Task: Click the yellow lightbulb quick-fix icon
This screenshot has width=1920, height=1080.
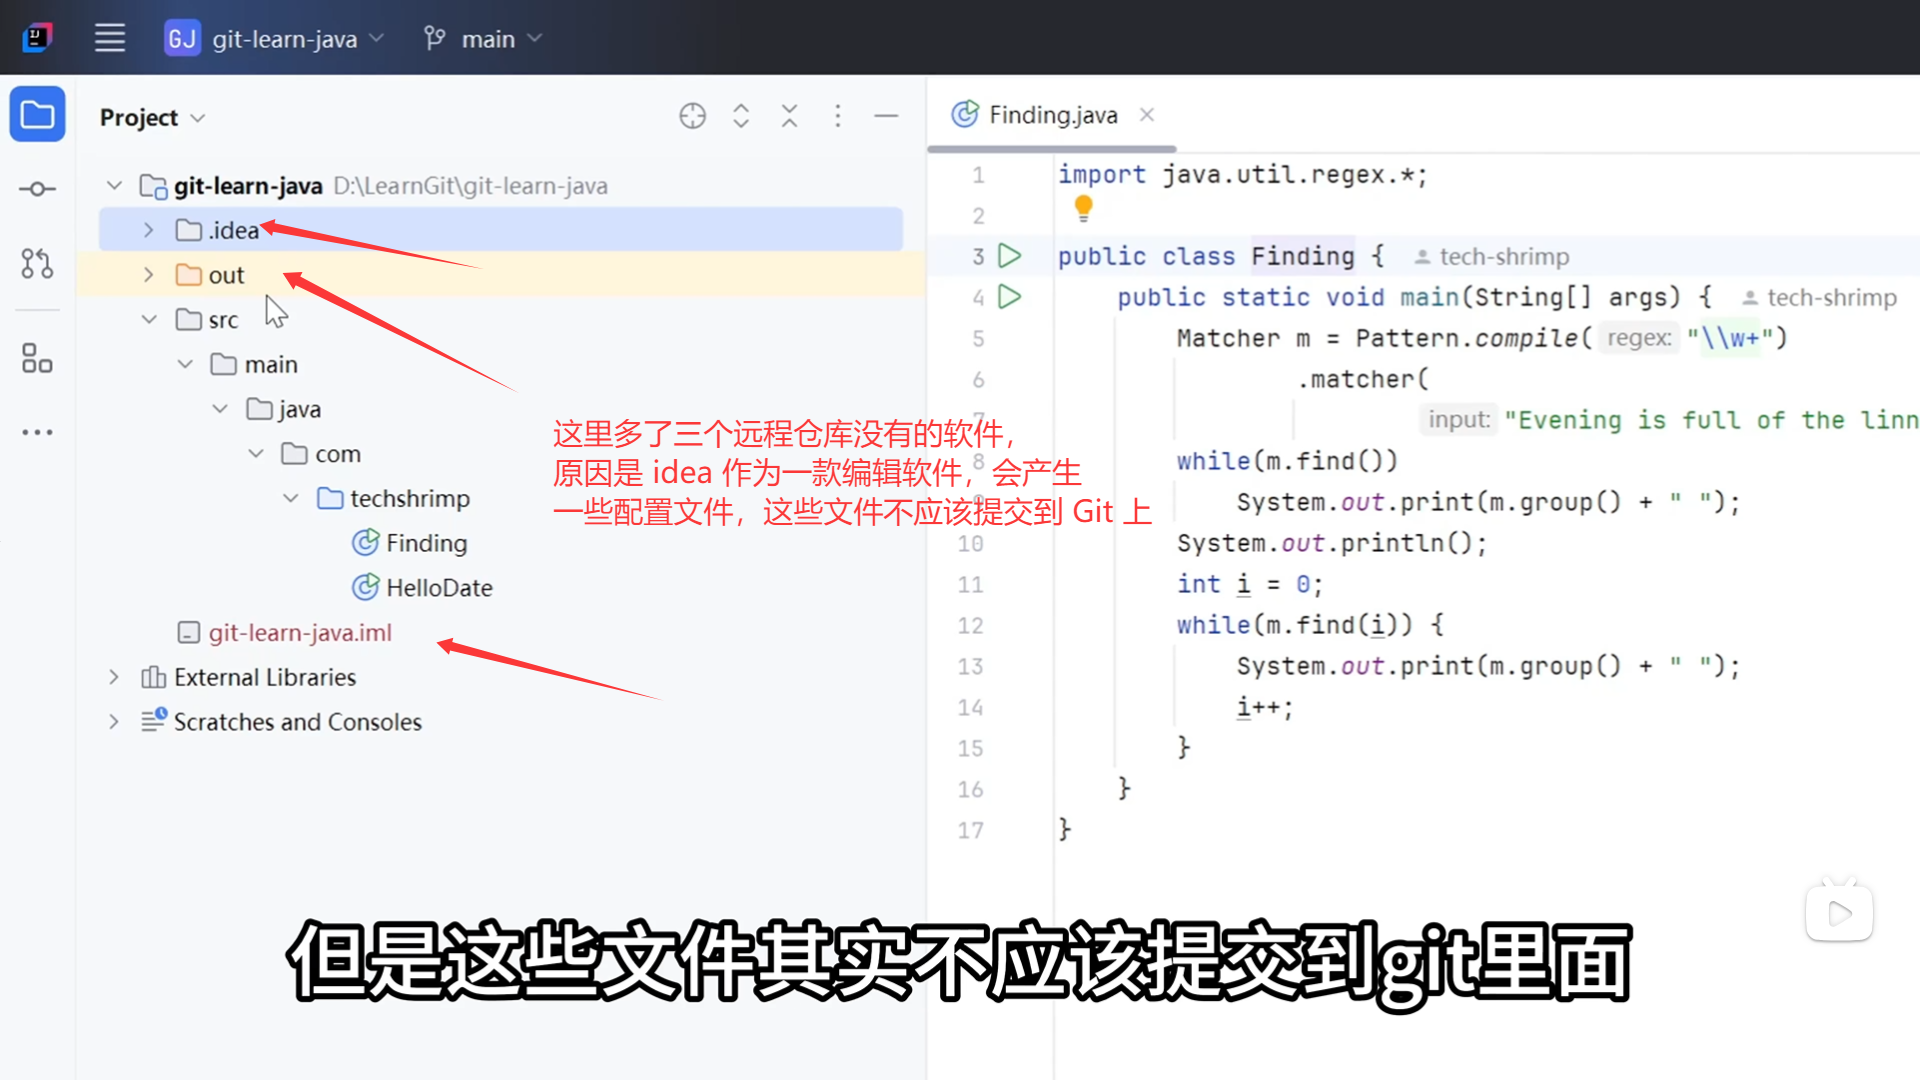Action: click(1083, 208)
